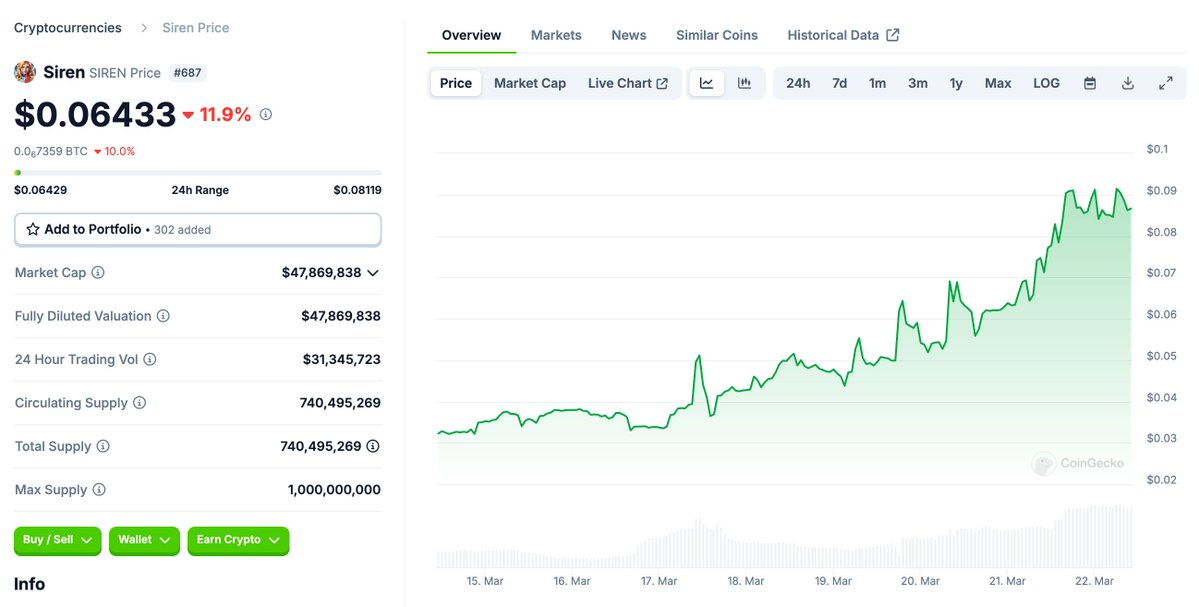1199x607 pixels.
Task: Click the $0.06429 24h low value
Action: 40,190
